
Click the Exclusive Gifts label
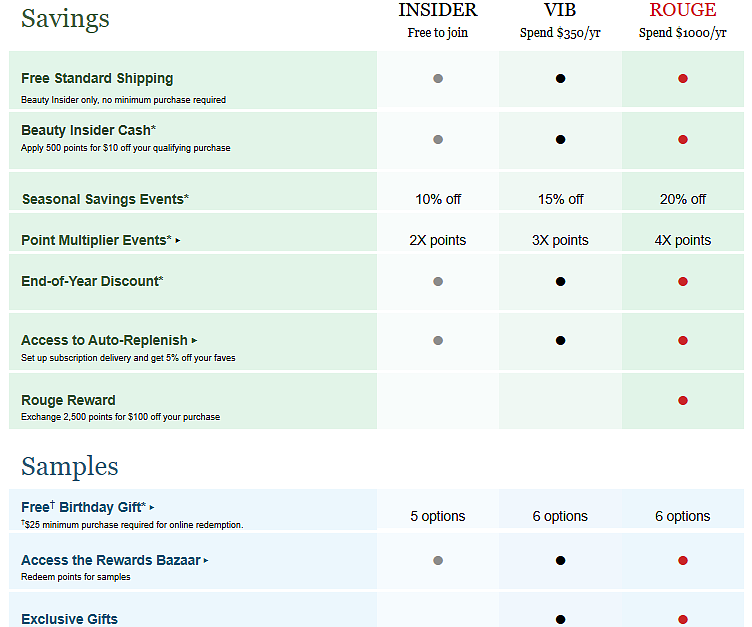[x=70, y=619]
